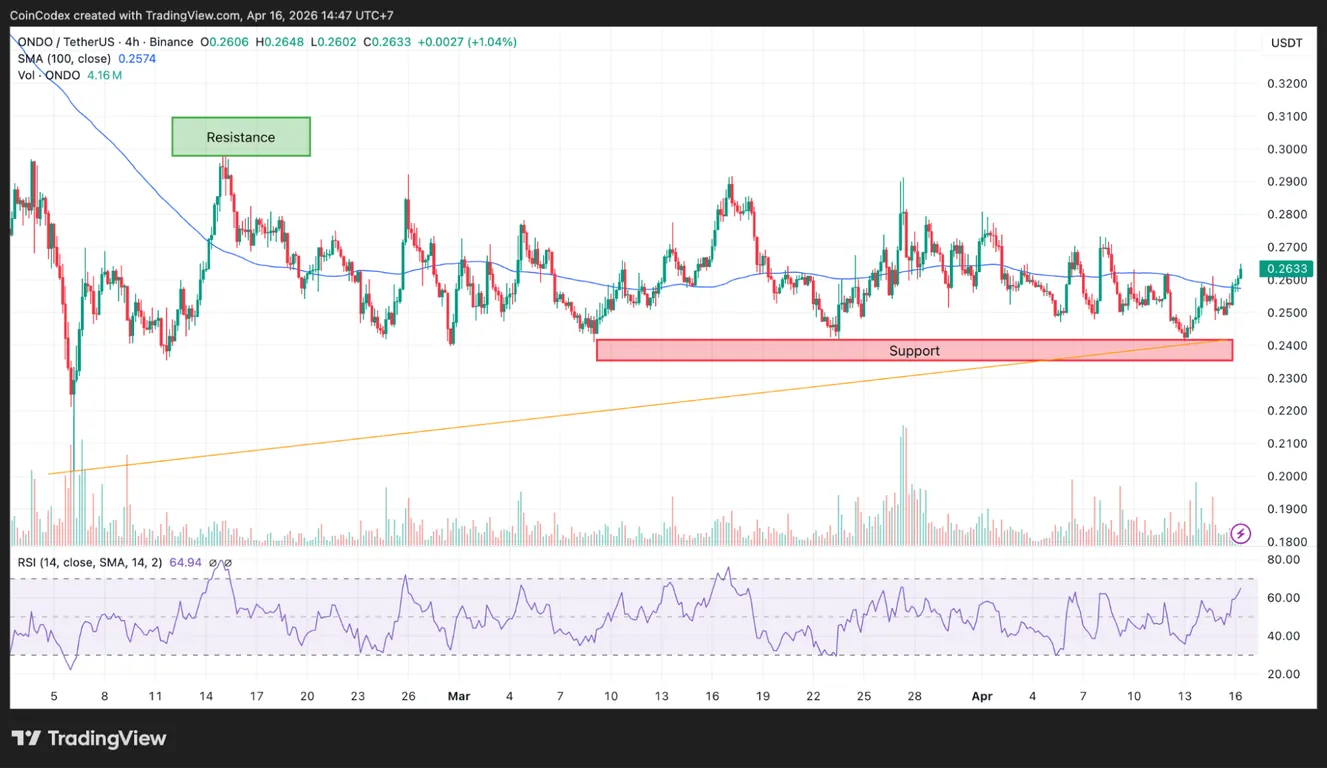Click the 0.2000 price axis label
Viewport: 1327px width, 768px height.
(1285, 477)
